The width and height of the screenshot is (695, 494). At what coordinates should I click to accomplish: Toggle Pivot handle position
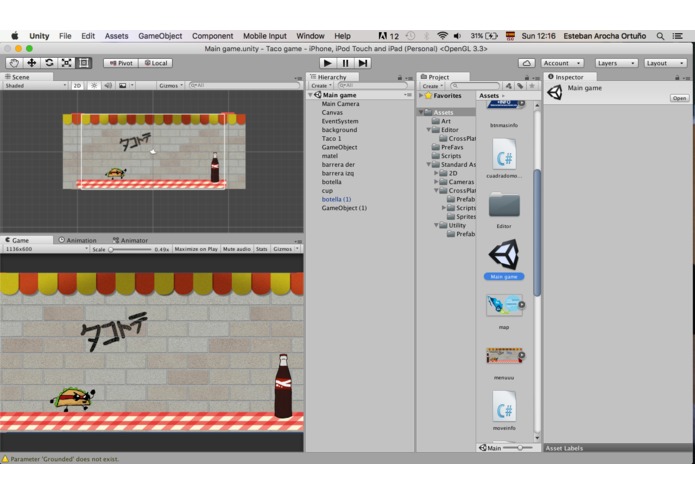(121, 63)
